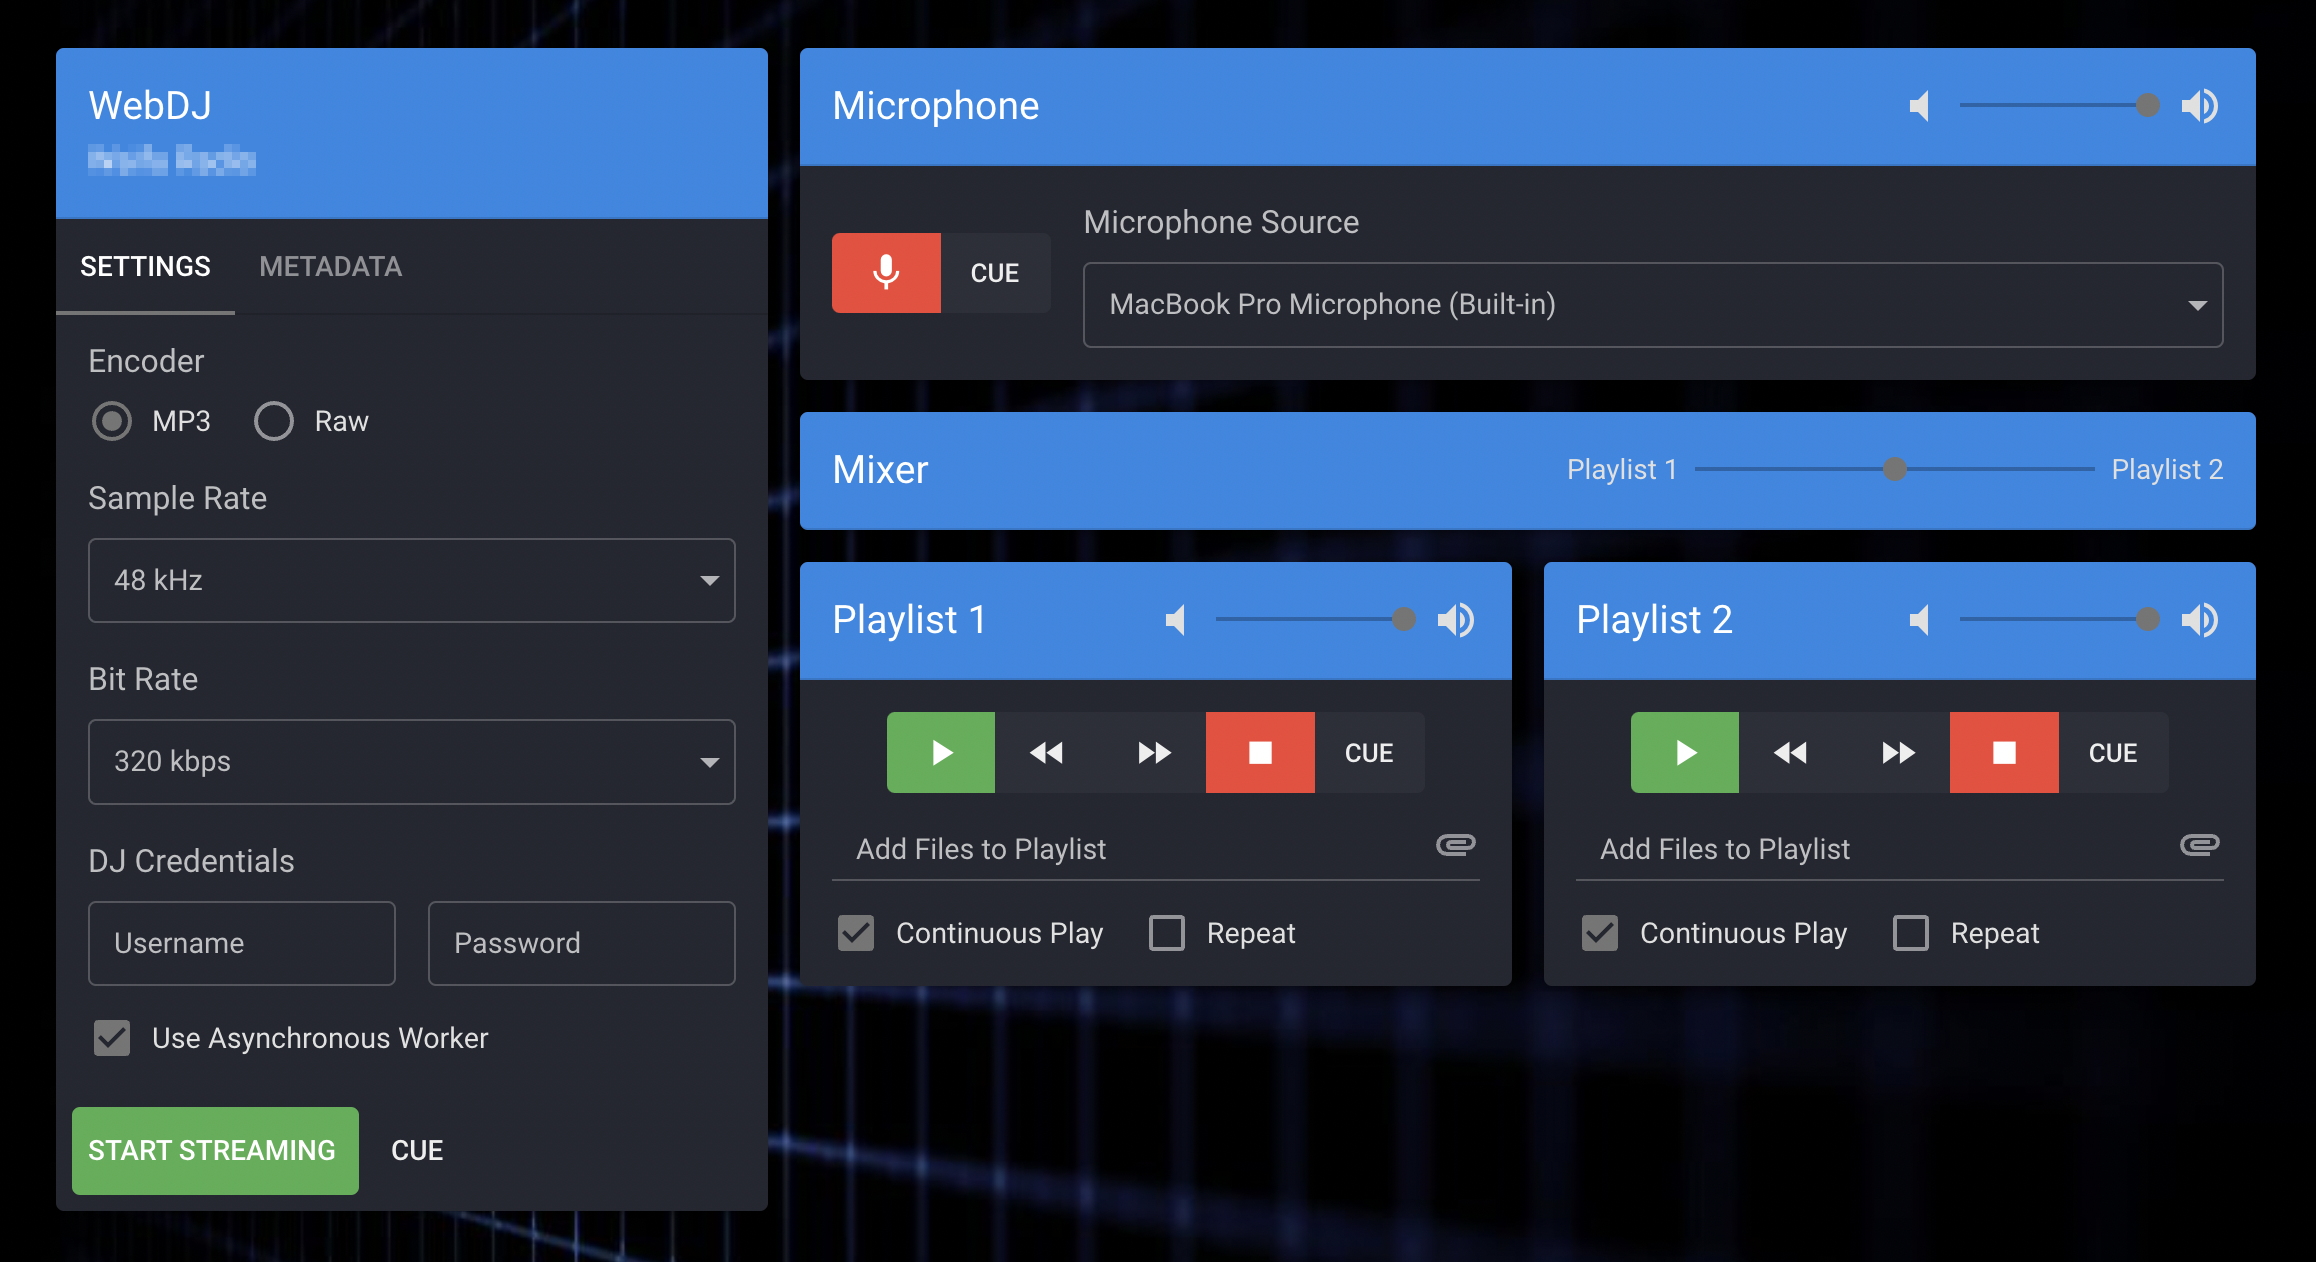Click the Playlist 2 loud speaker icon

coord(2200,620)
